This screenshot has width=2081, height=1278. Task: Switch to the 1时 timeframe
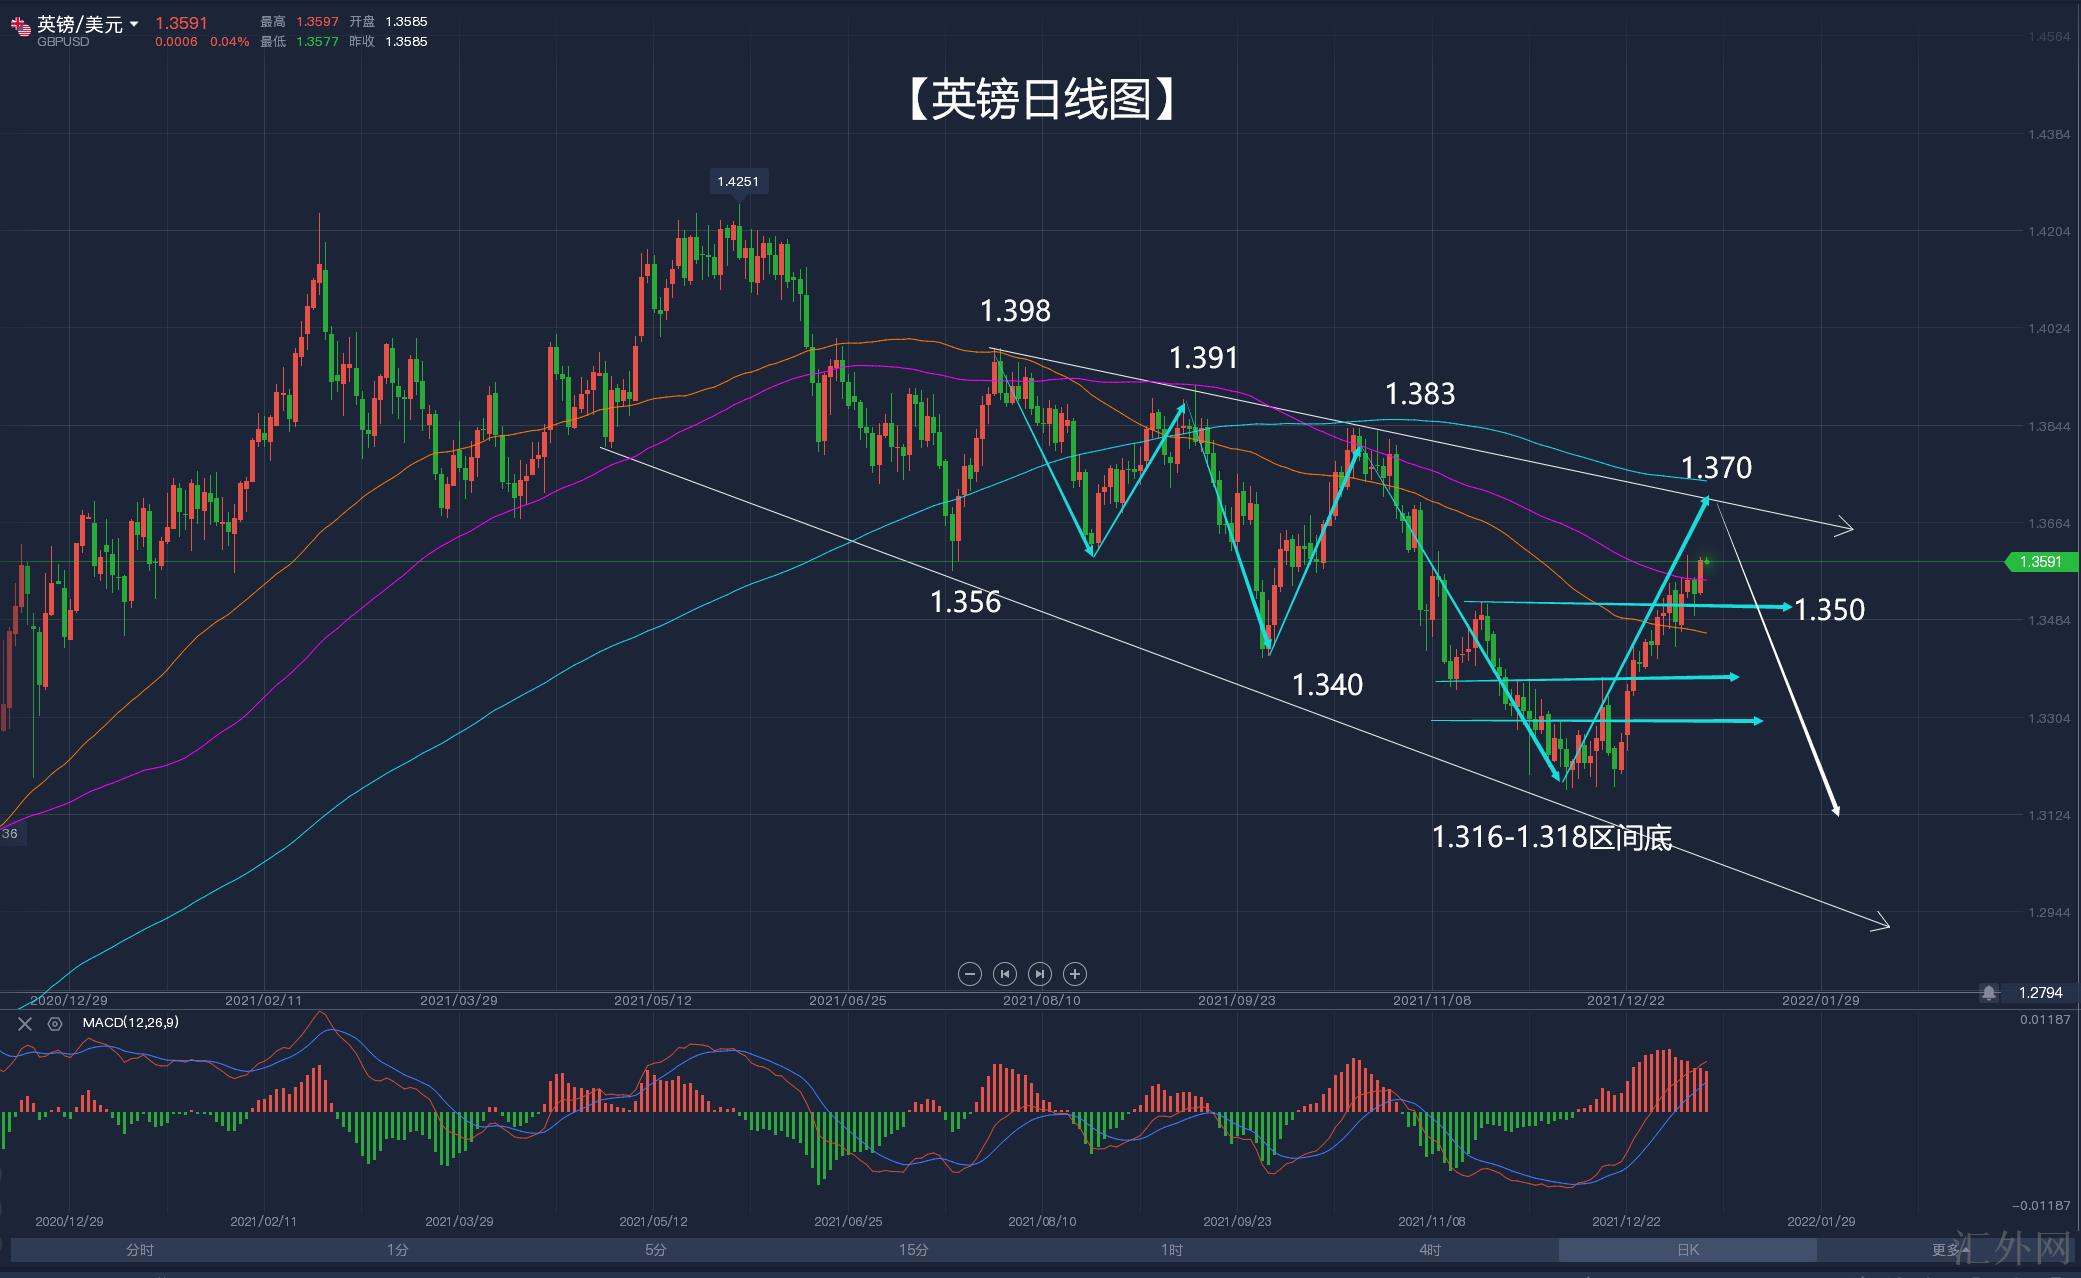click(x=1172, y=1249)
